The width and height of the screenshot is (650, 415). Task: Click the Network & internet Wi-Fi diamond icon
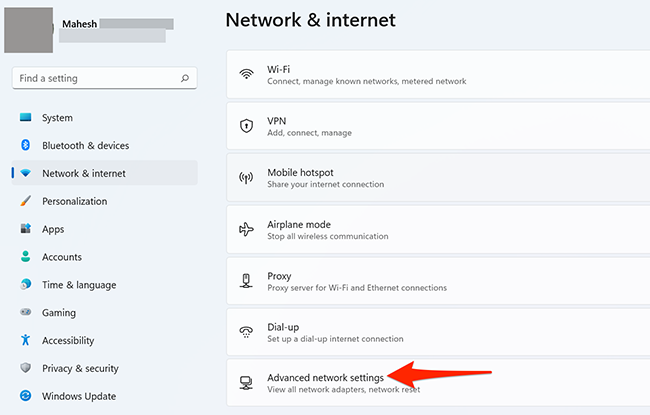(x=26, y=173)
